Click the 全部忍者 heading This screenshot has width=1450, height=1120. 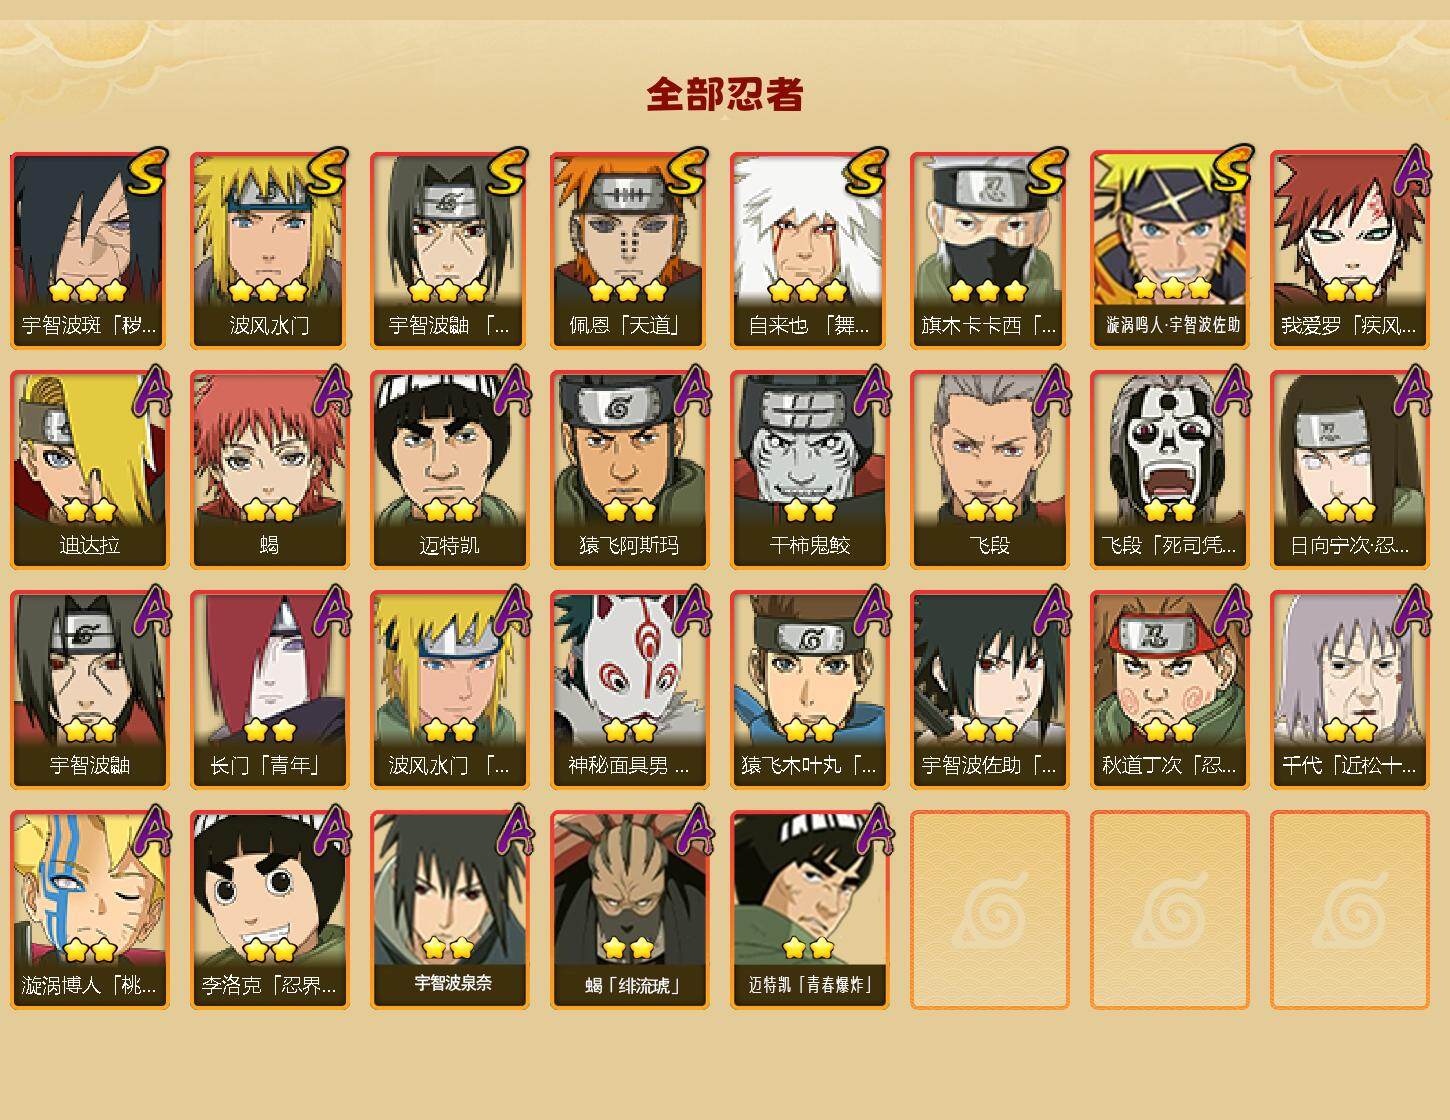click(725, 95)
